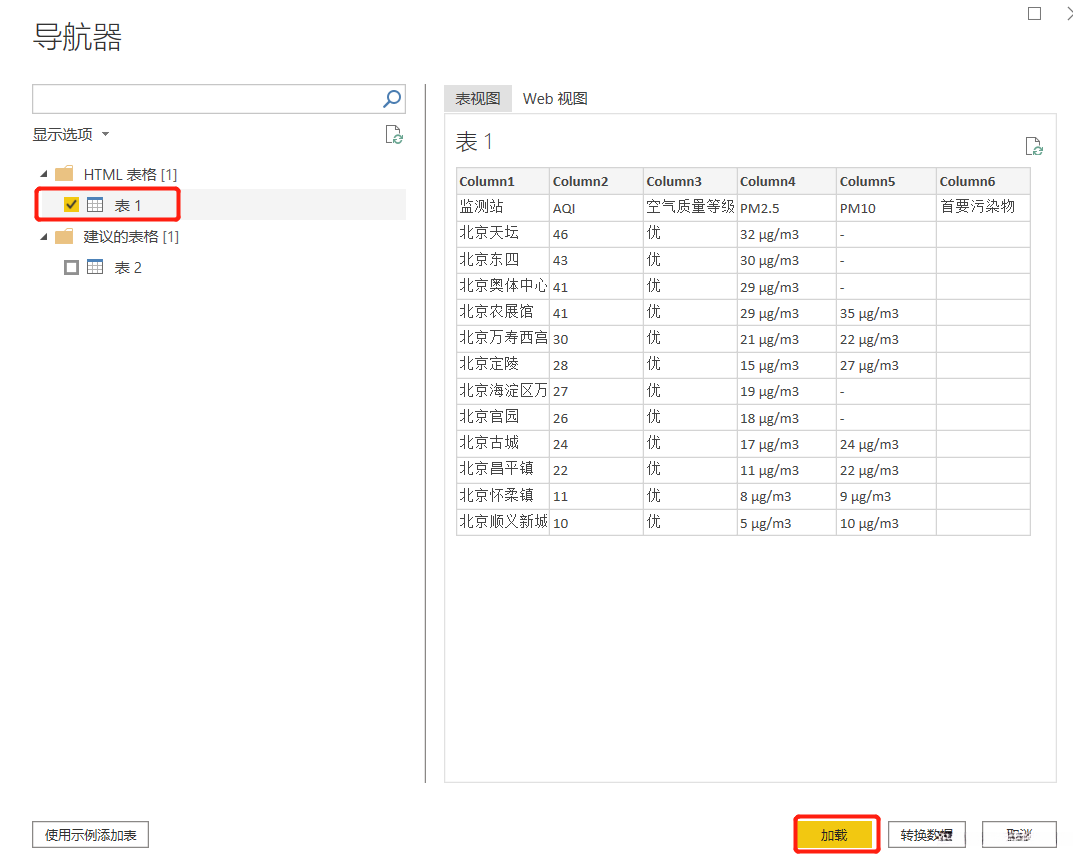Click the 取消 button
The image size is (1073, 855).
[x=1019, y=835]
